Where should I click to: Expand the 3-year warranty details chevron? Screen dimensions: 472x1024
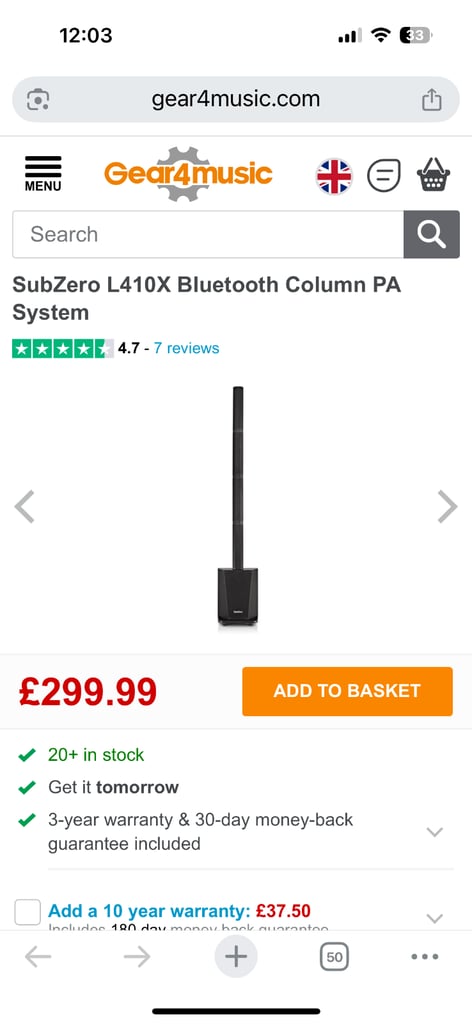tap(434, 832)
